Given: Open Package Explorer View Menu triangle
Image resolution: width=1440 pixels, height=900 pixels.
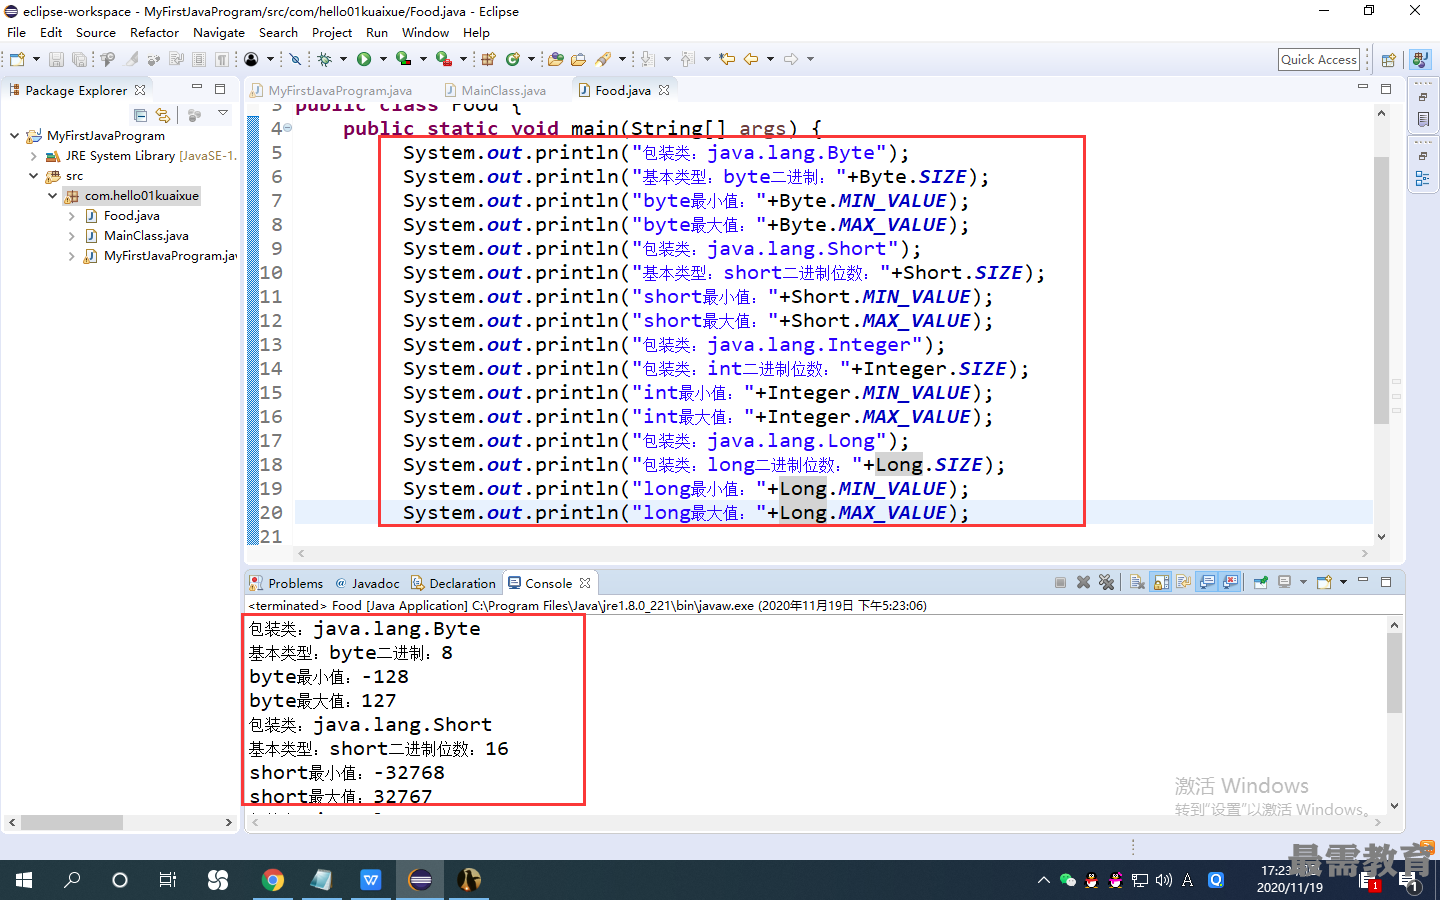Looking at the screenshot, I should click(x=223, y=113).
